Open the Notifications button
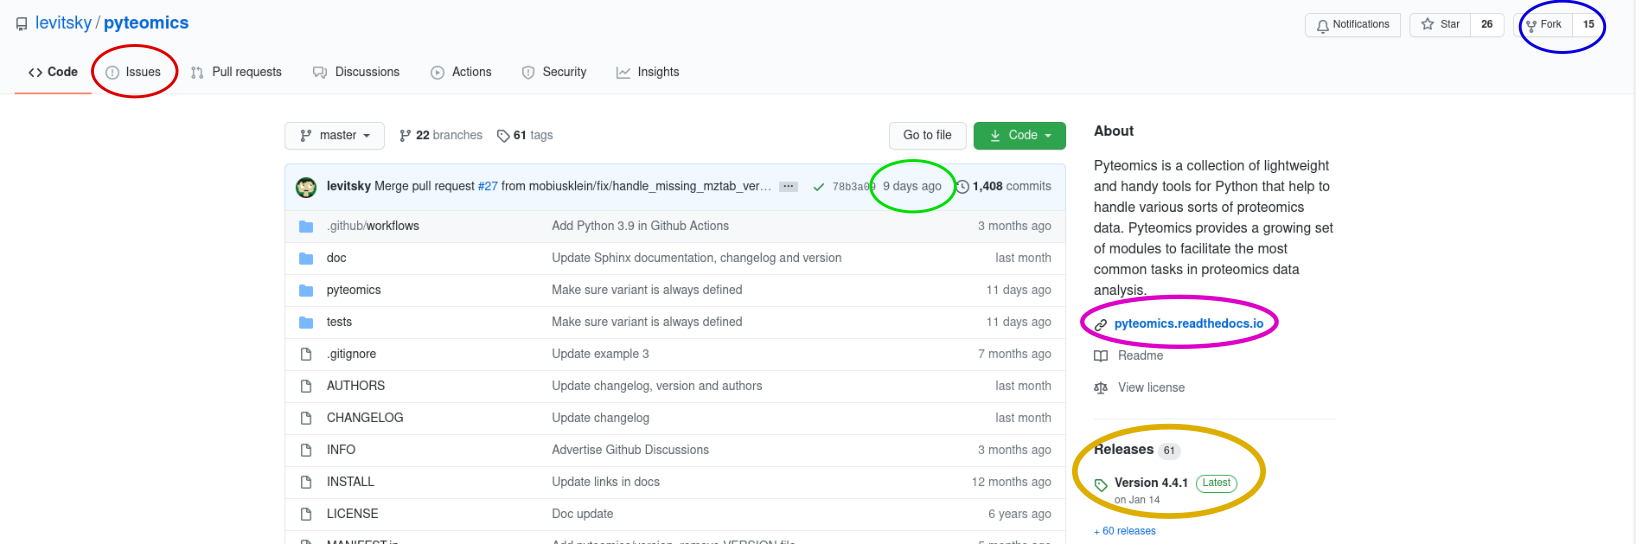This screenshot has width=1636, height=544. 1353,24
